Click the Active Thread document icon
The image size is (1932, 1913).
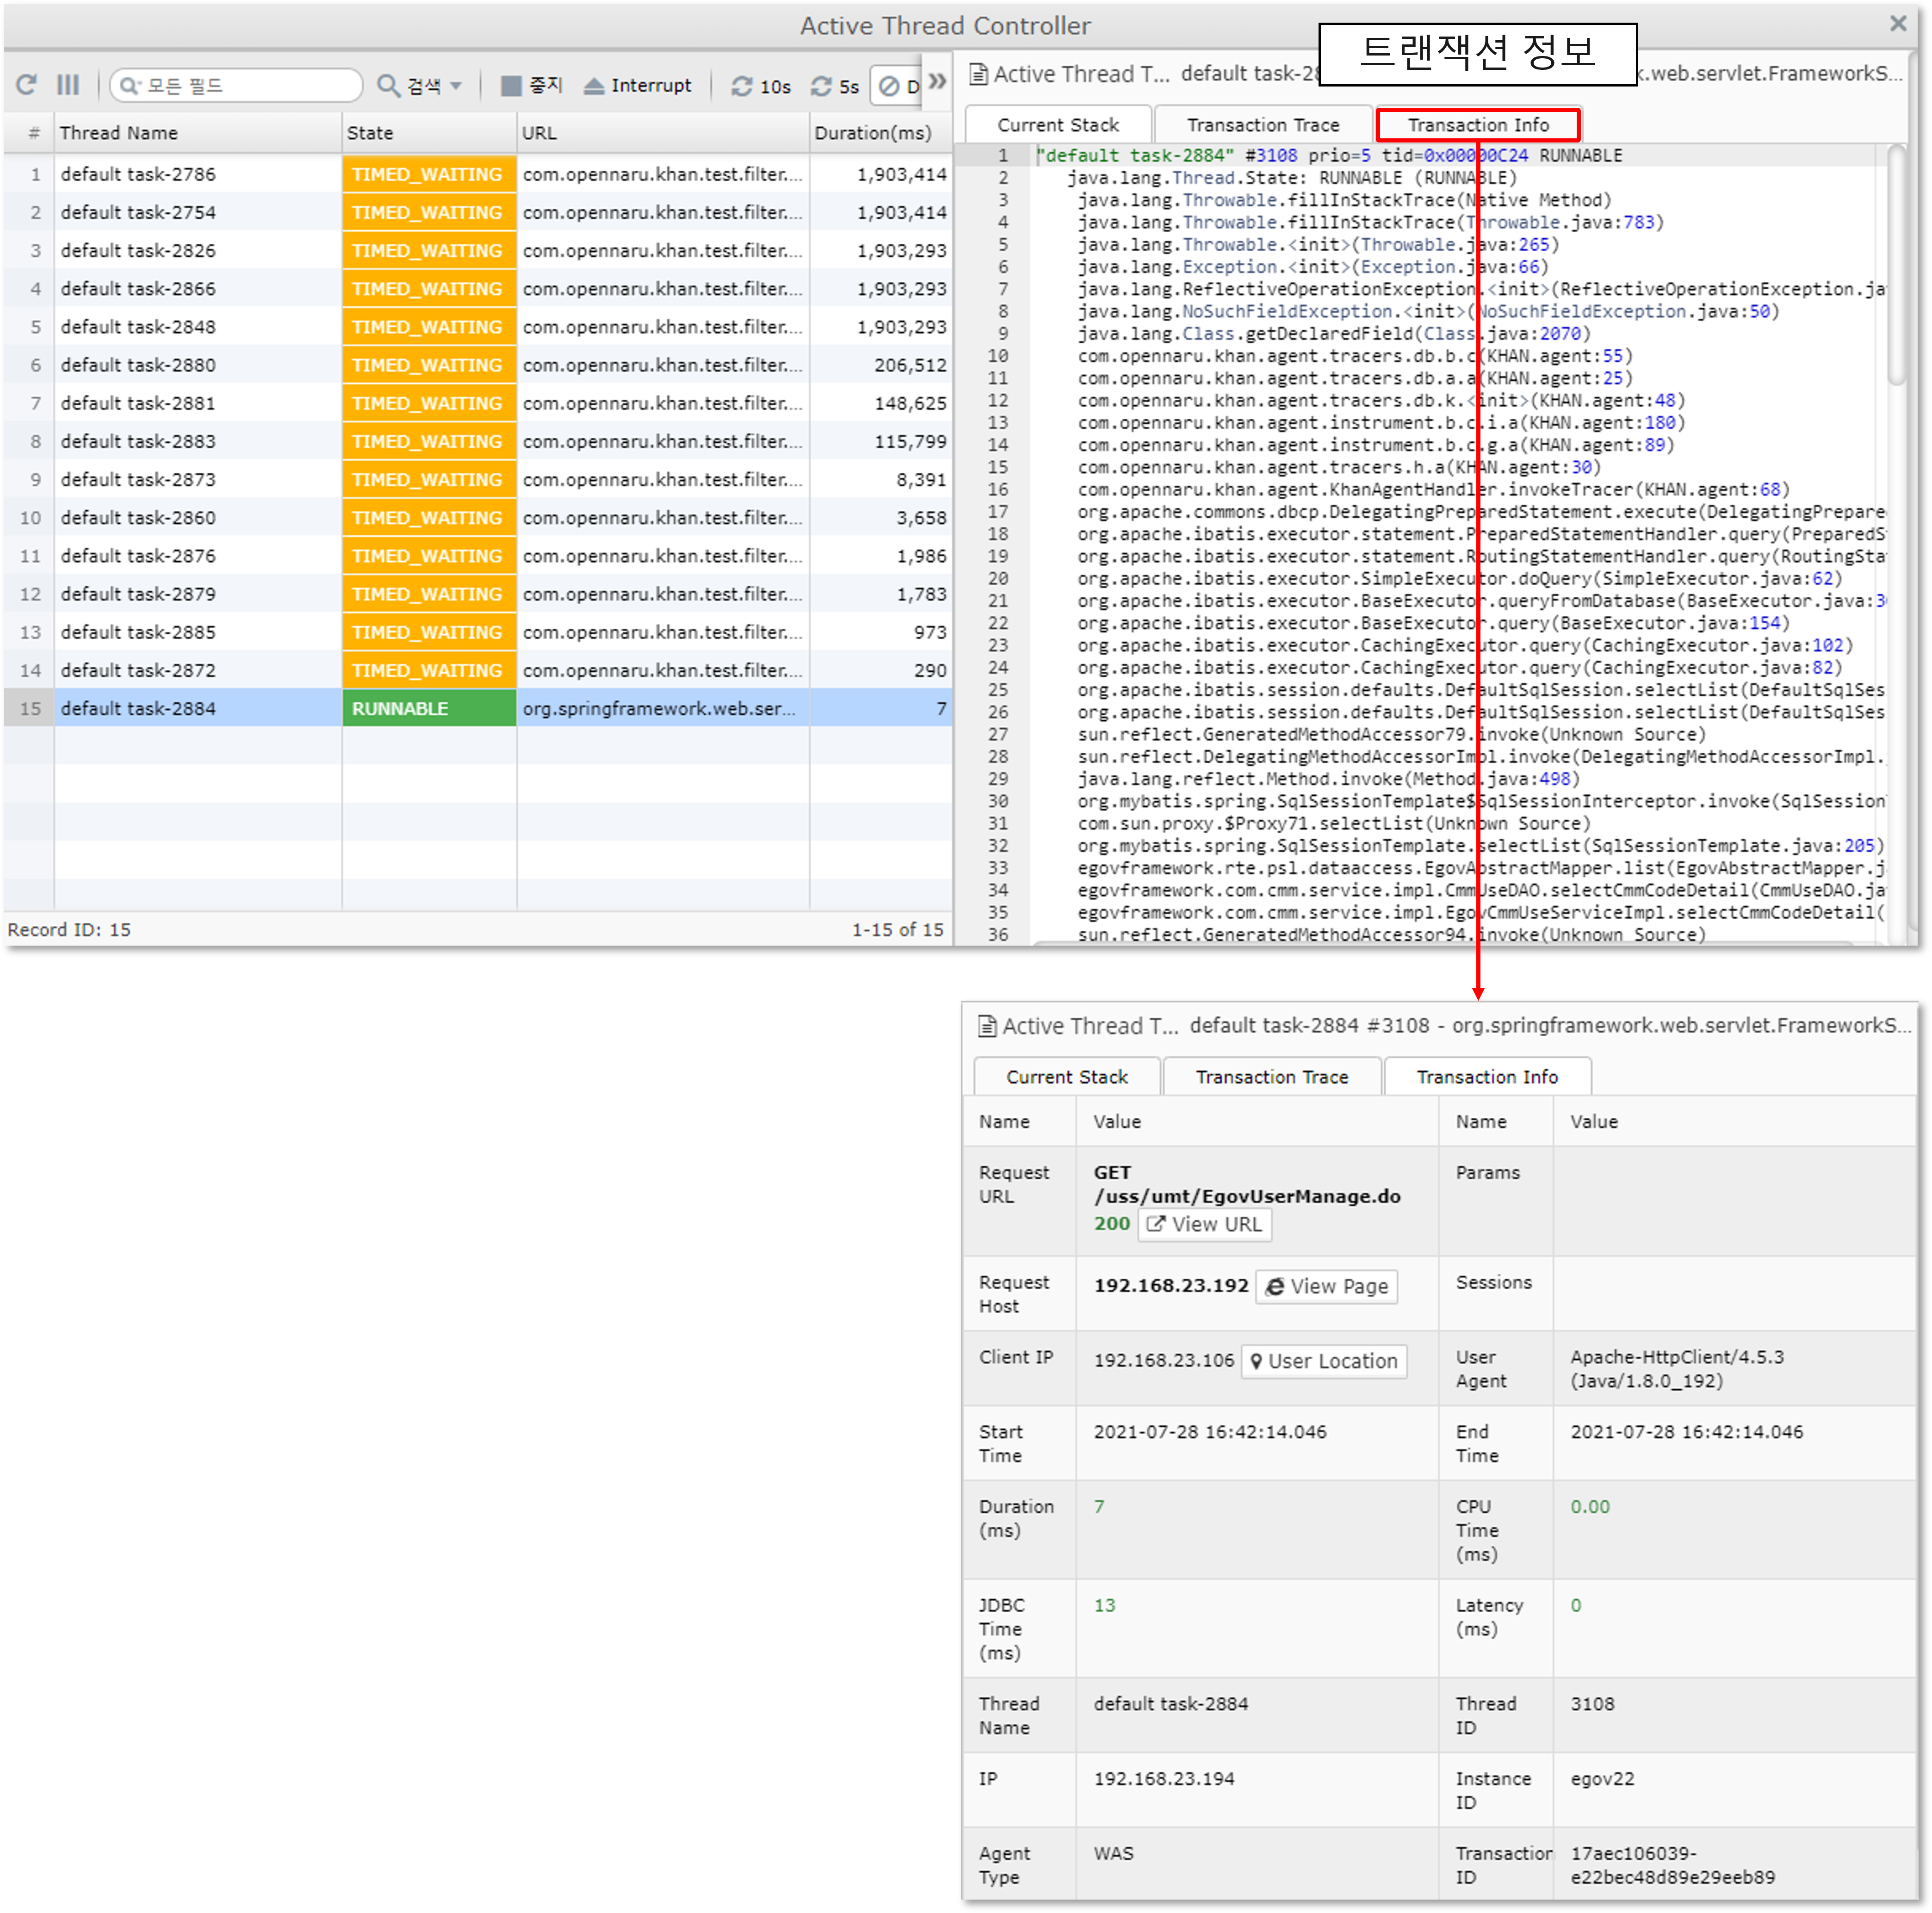[x=979, y=75]
